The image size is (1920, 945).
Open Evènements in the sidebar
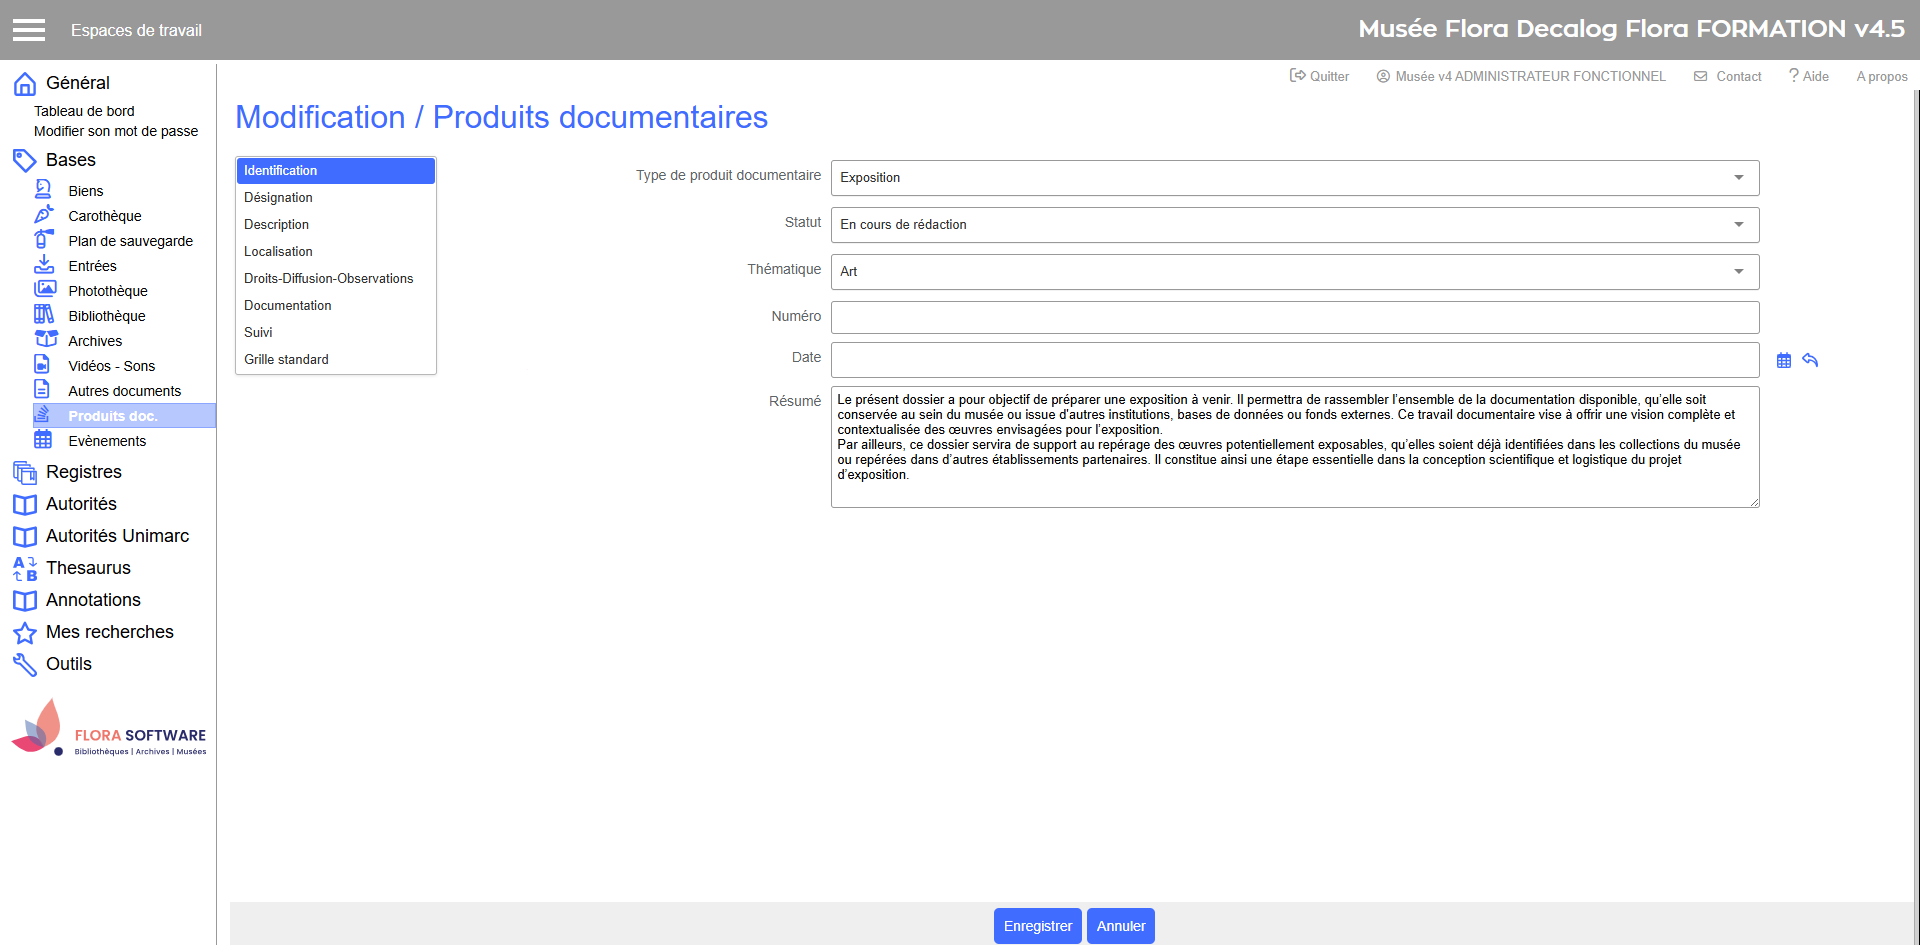pyautogui.click(x=107, y=441)
